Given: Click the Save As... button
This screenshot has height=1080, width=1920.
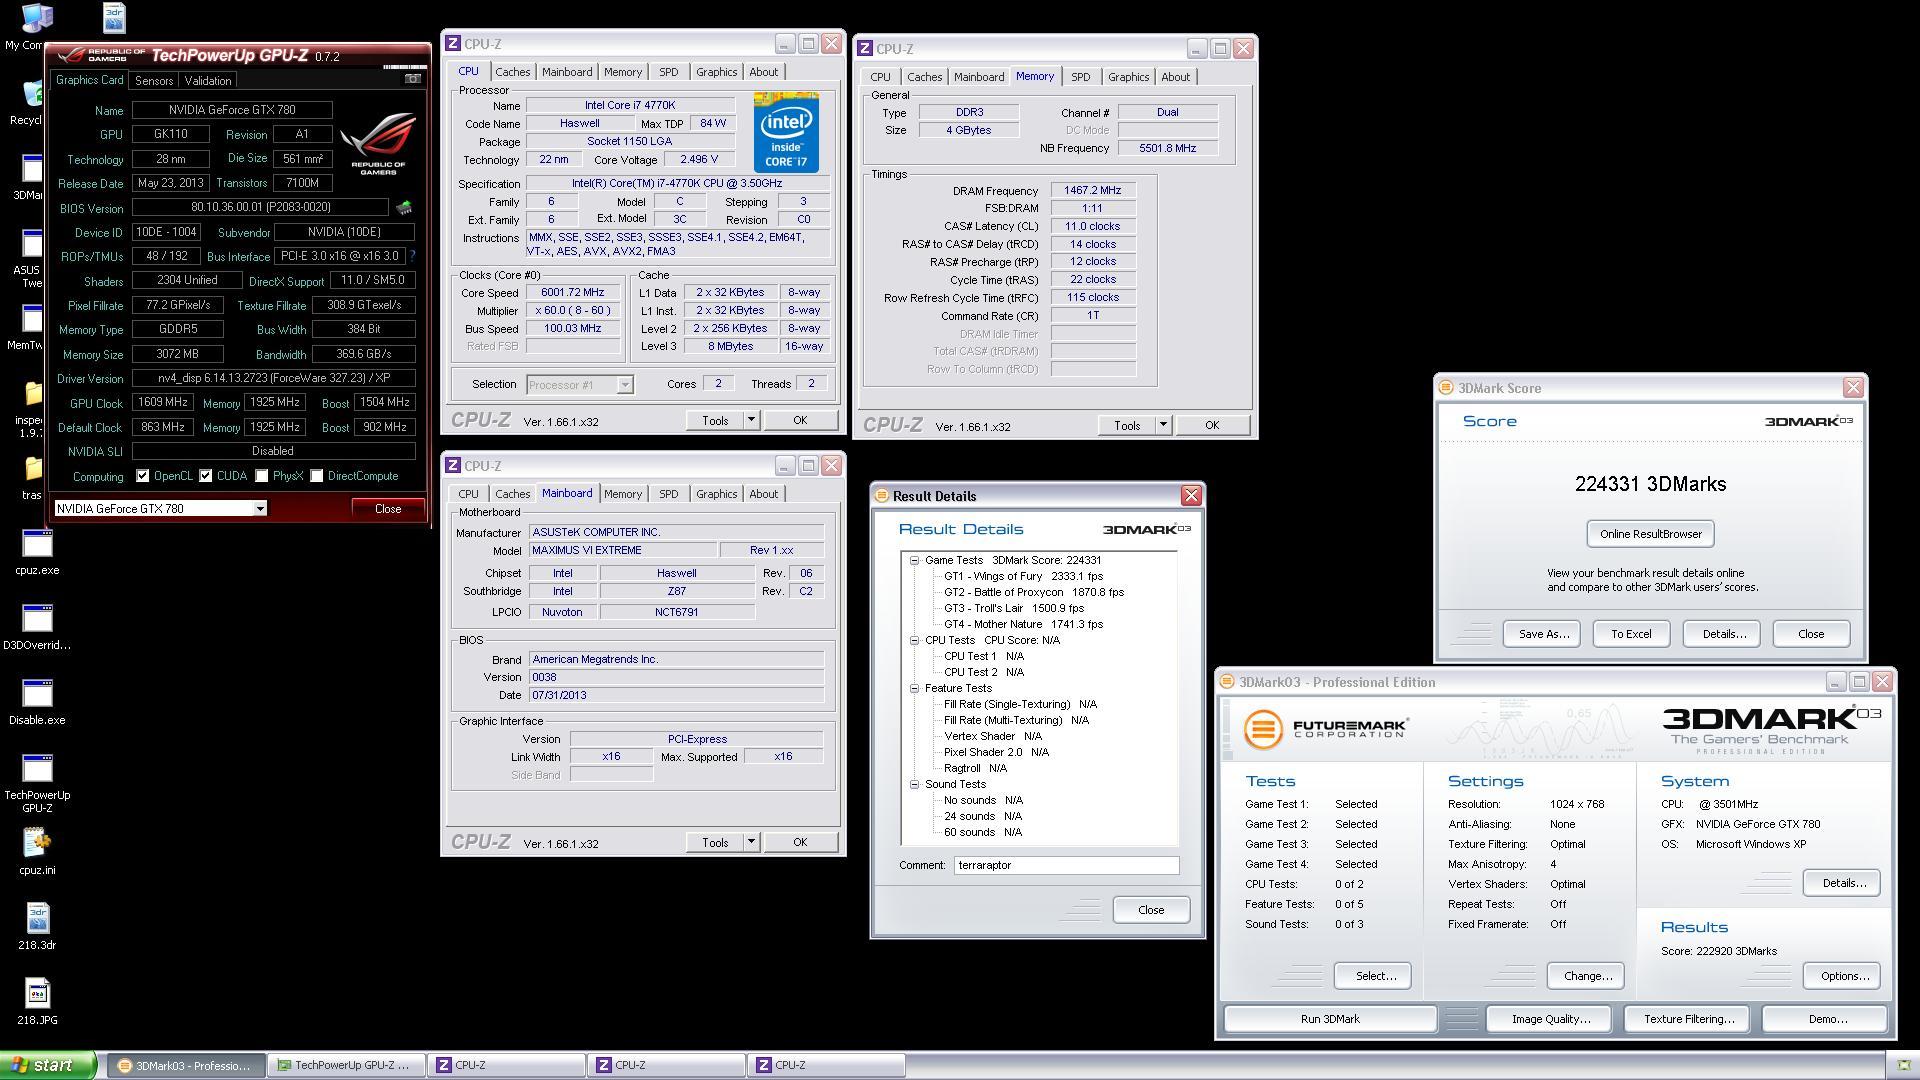Looking at the screenshot, I should pos(1543,634).
